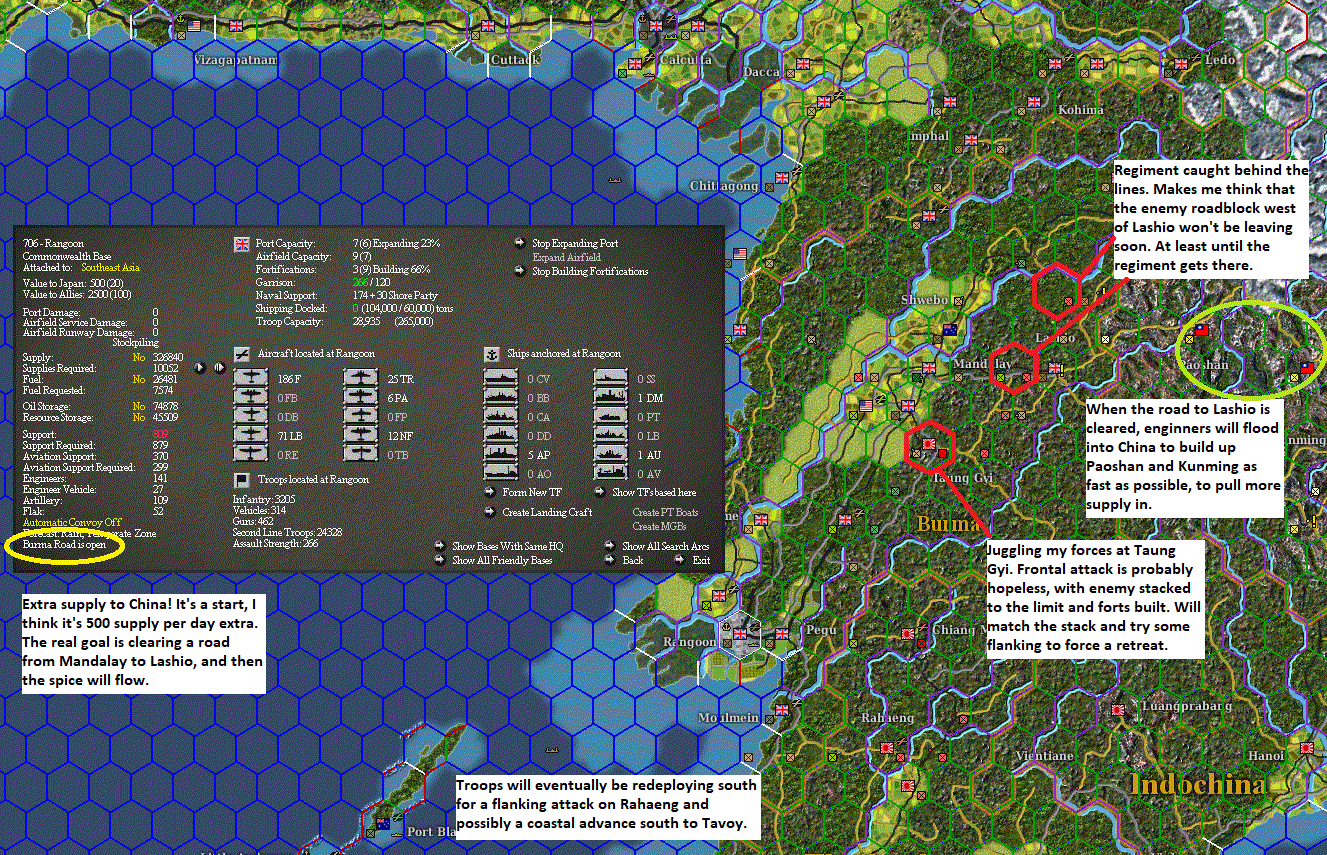Image resolution: width=1327 pixels, height=855 pixels.
Task: Click the seaplane tender icon beside 0 AV
Action: coord(611,474)
